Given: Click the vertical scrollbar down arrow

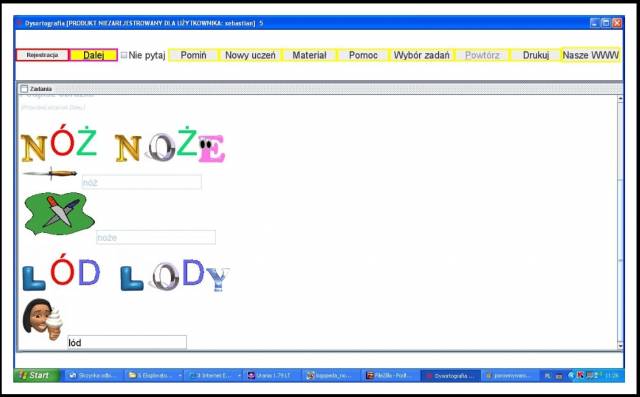Looking at the screenshot, I should point(620,346).
